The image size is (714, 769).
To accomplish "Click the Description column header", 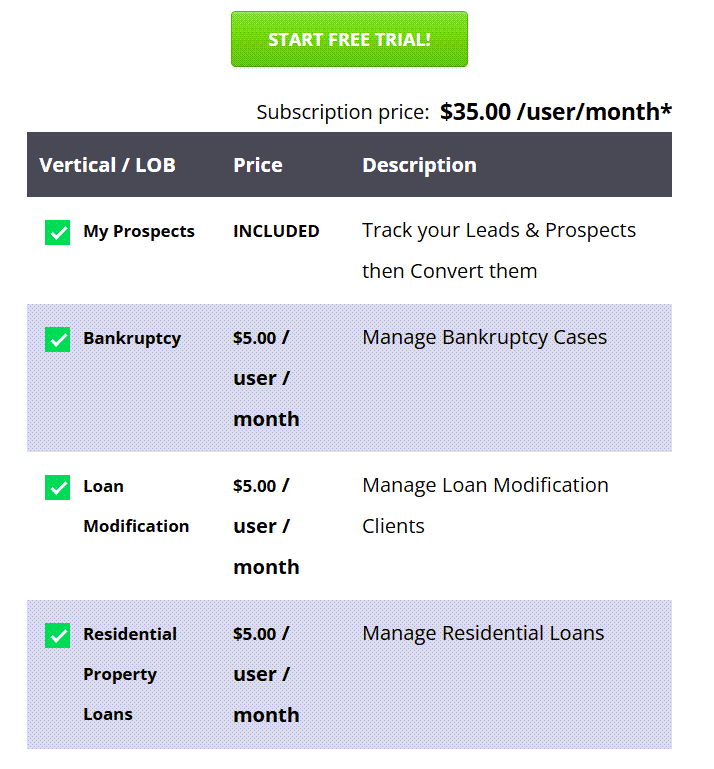I will point(419,165).
